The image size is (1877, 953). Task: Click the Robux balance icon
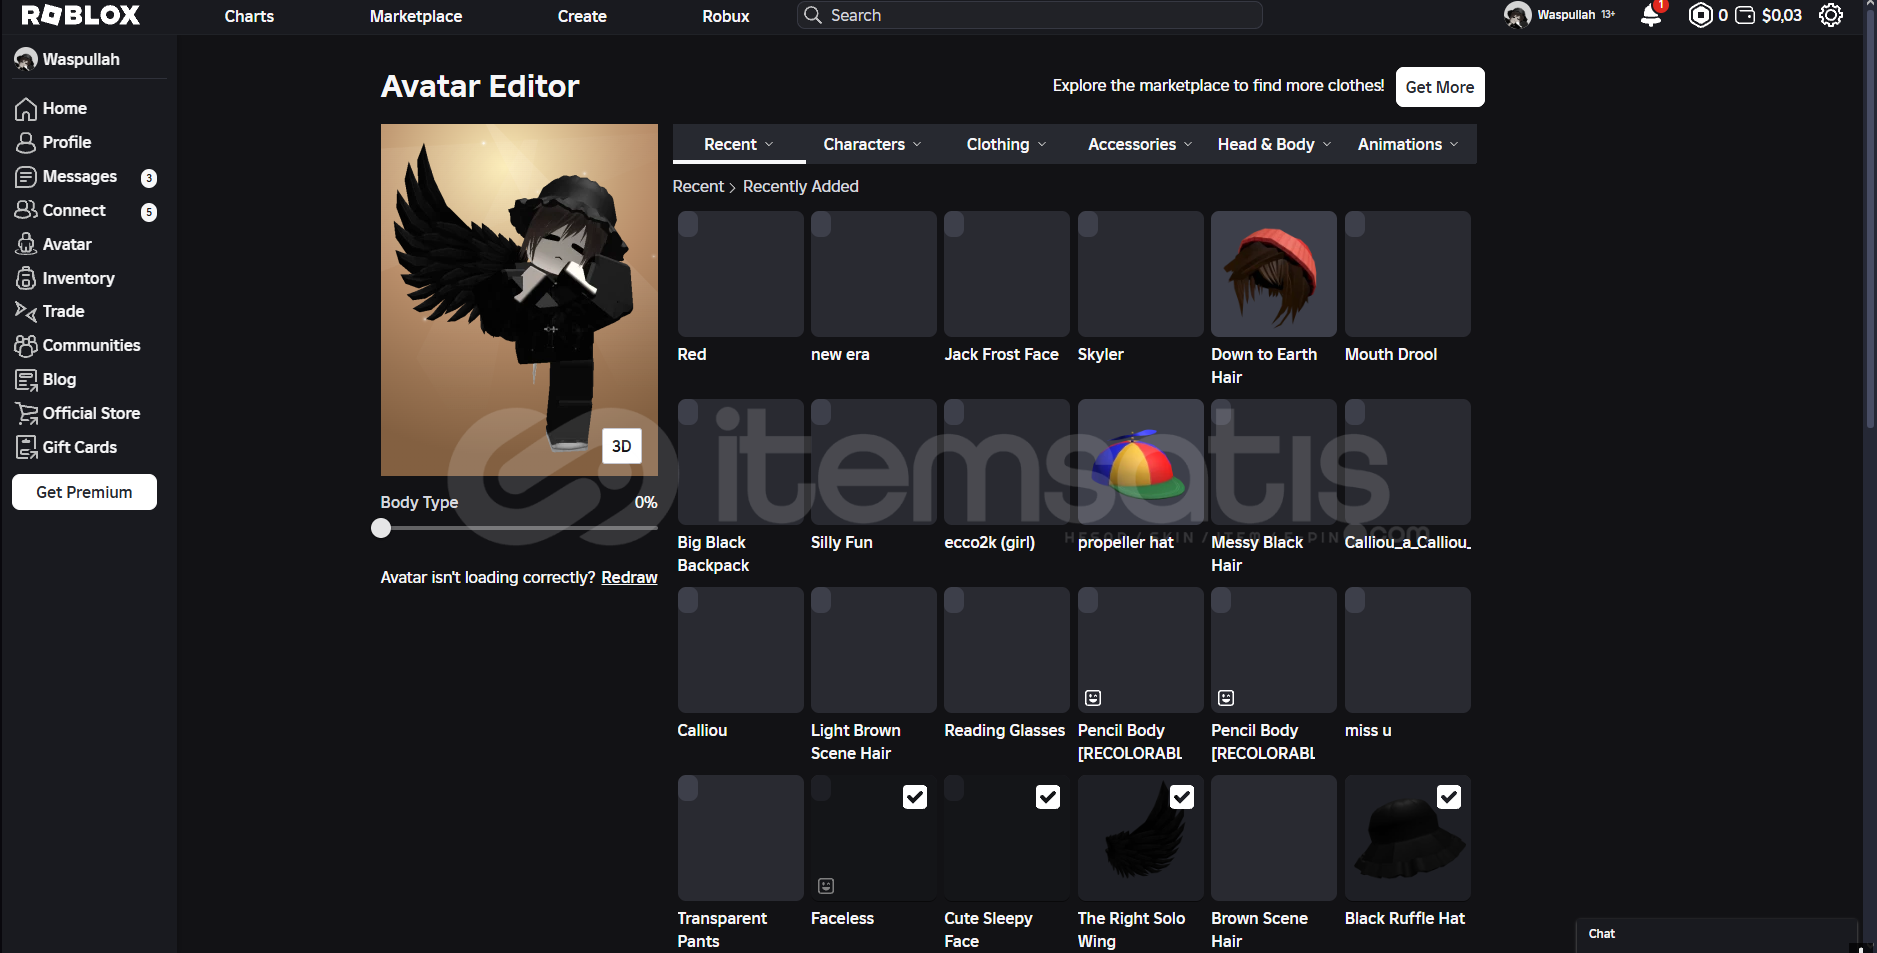pos(1700,15)
